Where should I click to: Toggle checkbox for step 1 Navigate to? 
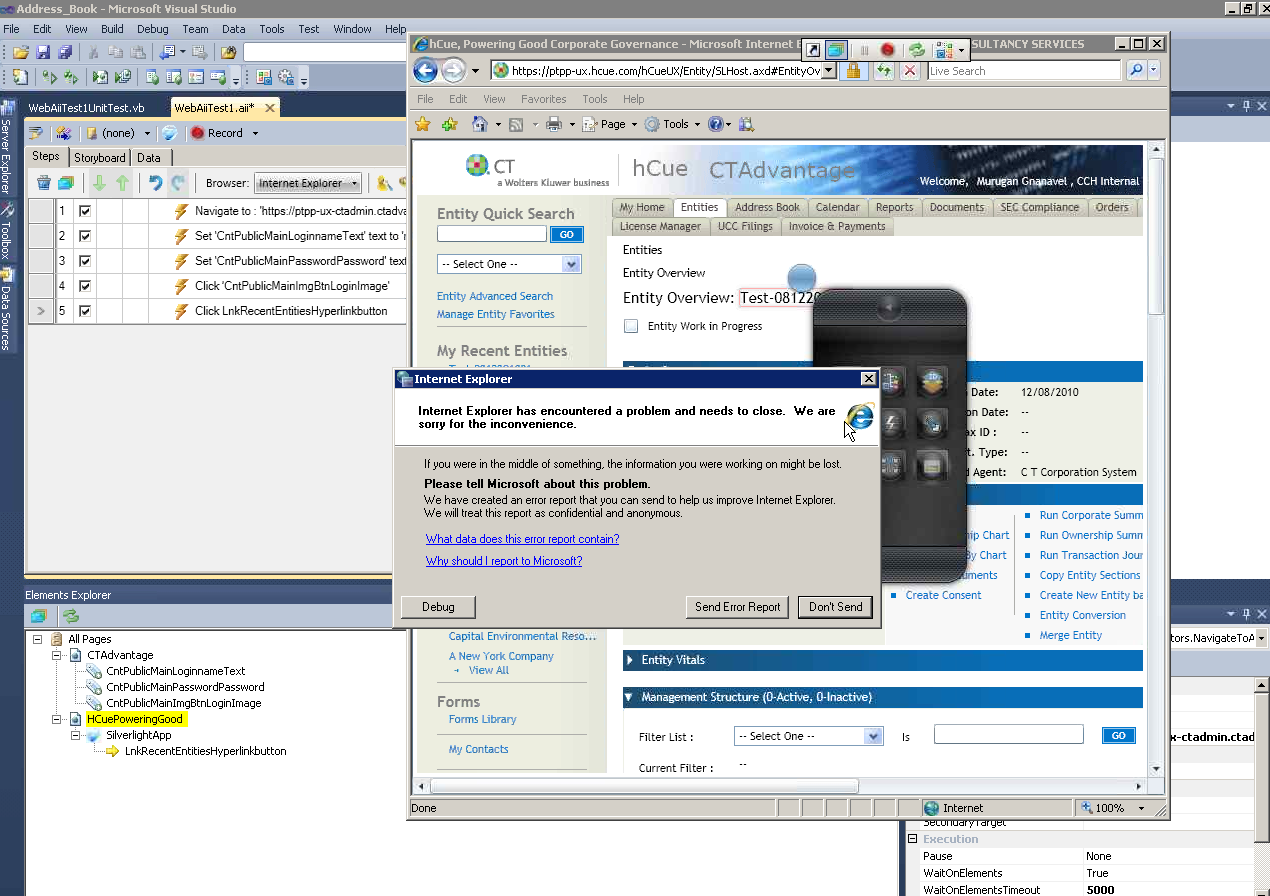(x=85, y=211)
